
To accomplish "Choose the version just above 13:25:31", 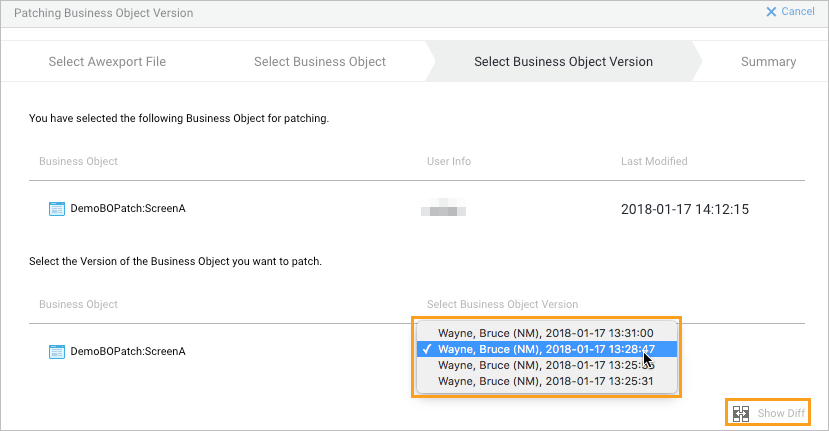I will click(547, 365).
